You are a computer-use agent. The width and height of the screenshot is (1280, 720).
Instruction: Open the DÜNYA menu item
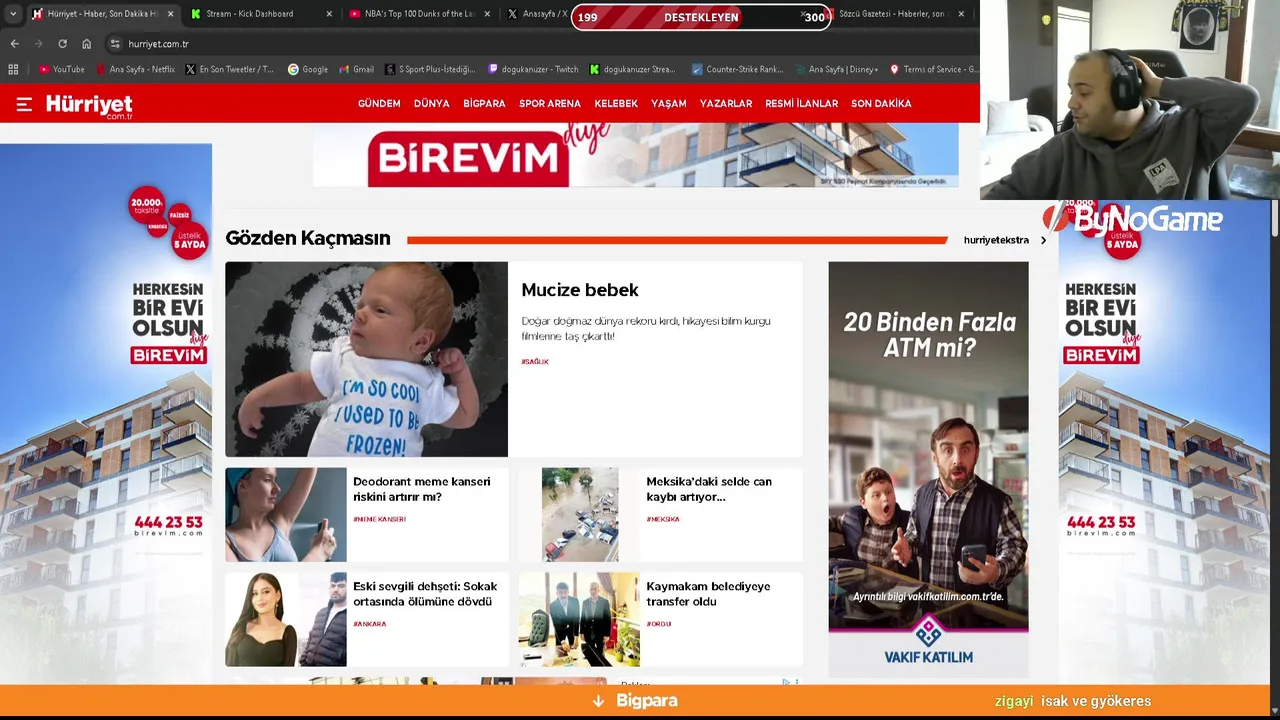[432, 104]
